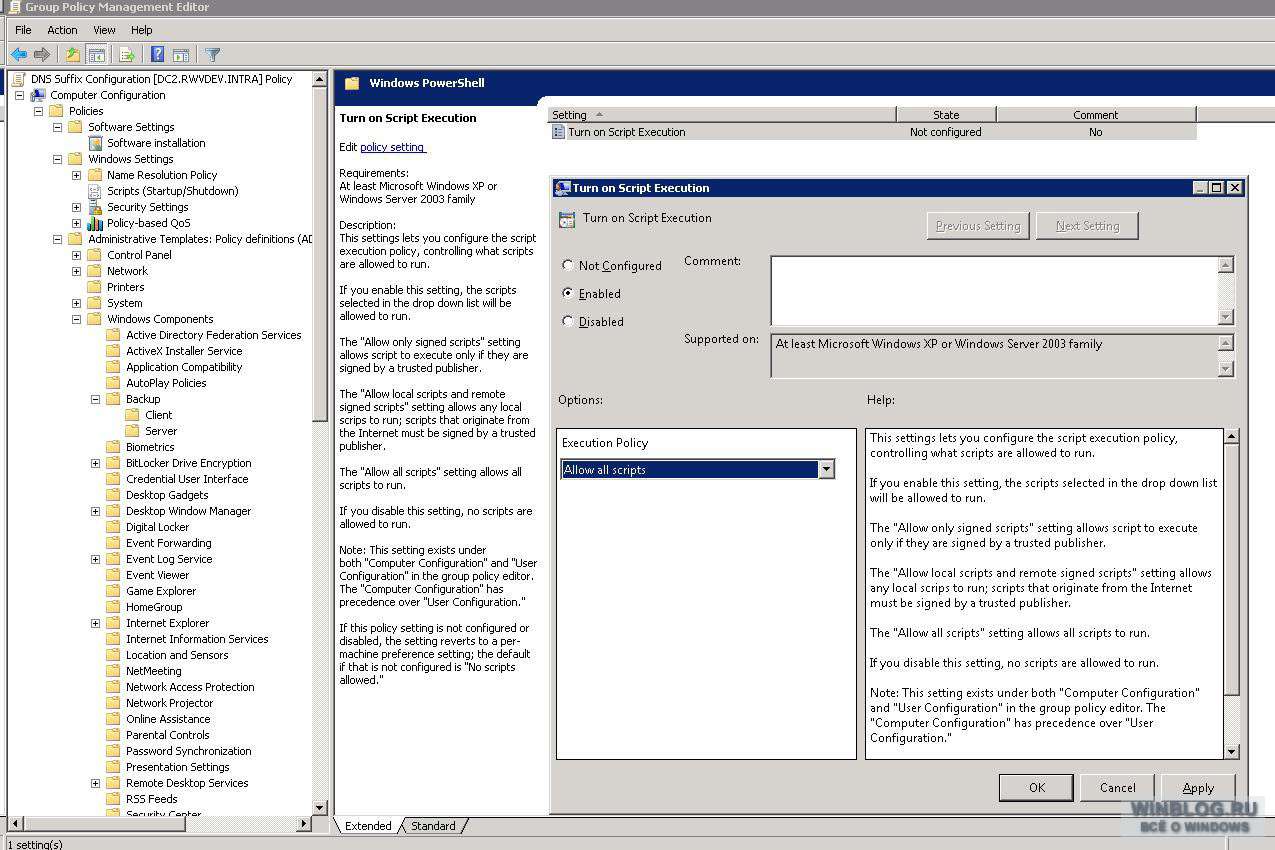This screenshot has height=850, width=1275.
Task: Open the View menu
Action: (104, 30)
